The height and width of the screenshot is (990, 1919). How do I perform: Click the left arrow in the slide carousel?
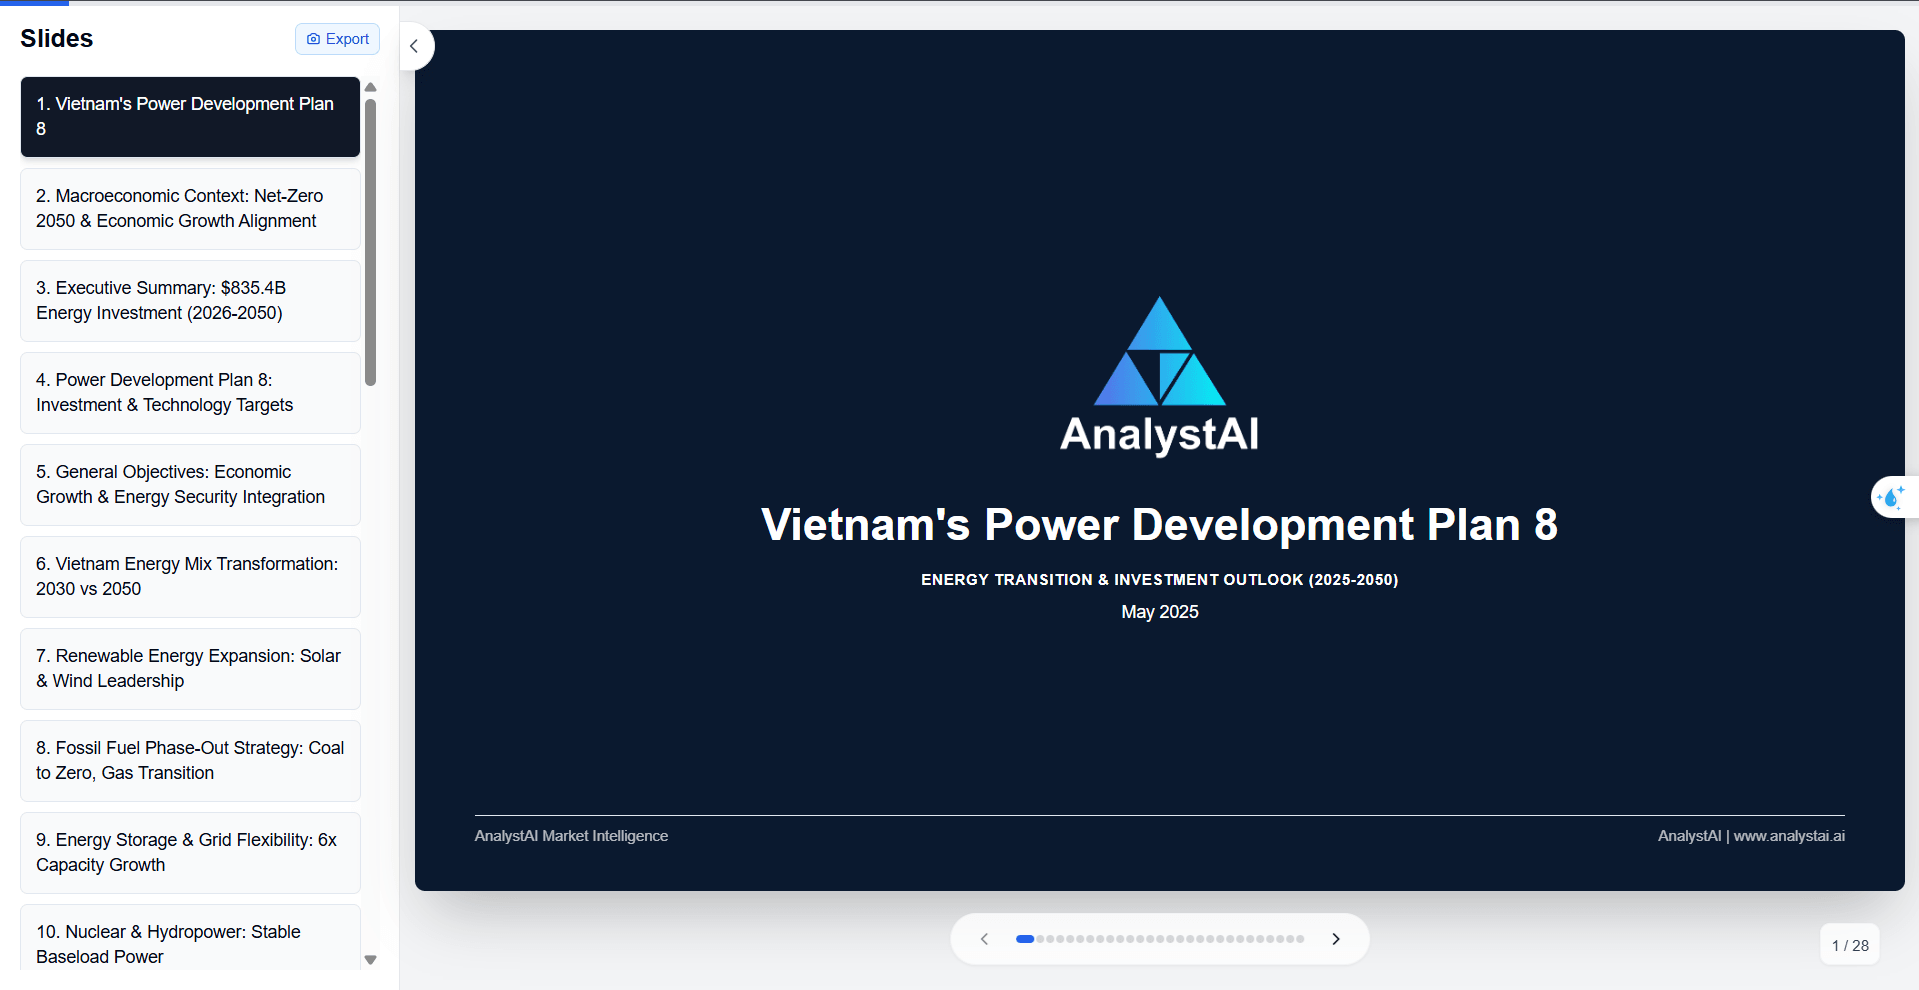point(984,938)
